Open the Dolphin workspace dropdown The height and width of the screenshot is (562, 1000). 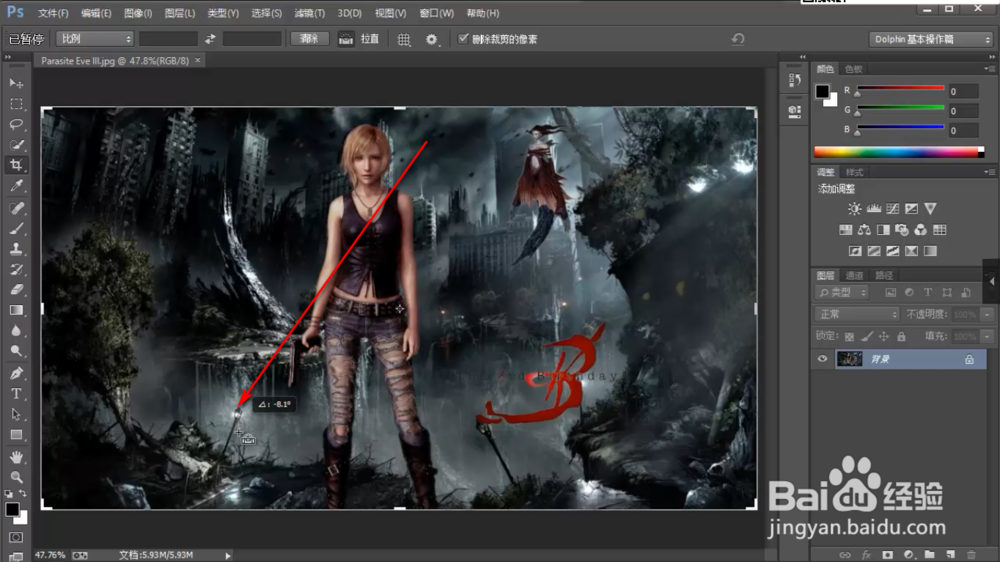pos(932,39)
